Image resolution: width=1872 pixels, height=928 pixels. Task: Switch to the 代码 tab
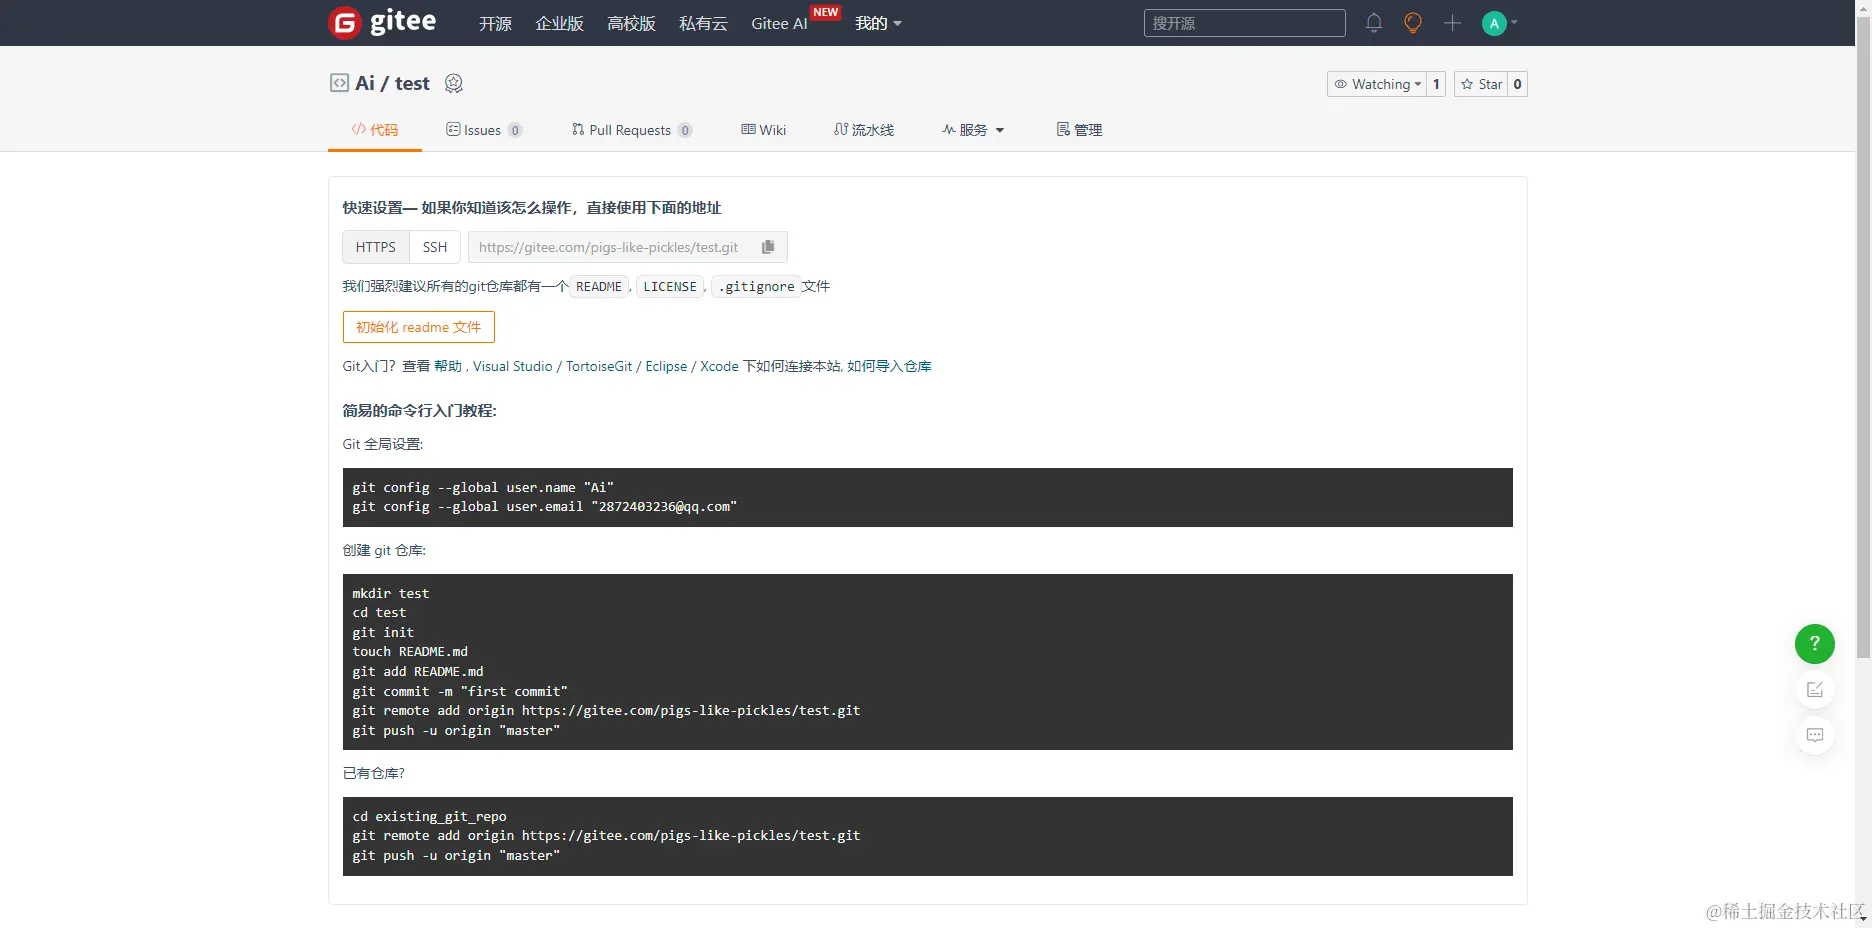click(x=375, y=130)
